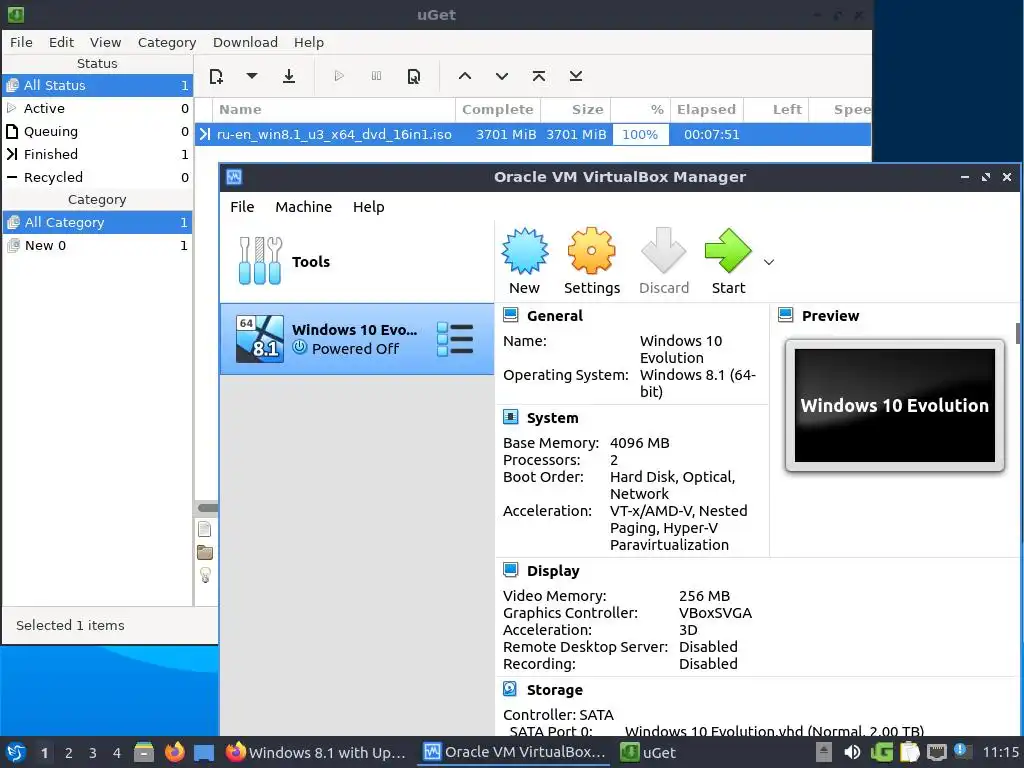Screen dimensions: 1024x768
Task: Open the taskbar start menu icon
Action: pyautogui.click(x=16, y=752)
